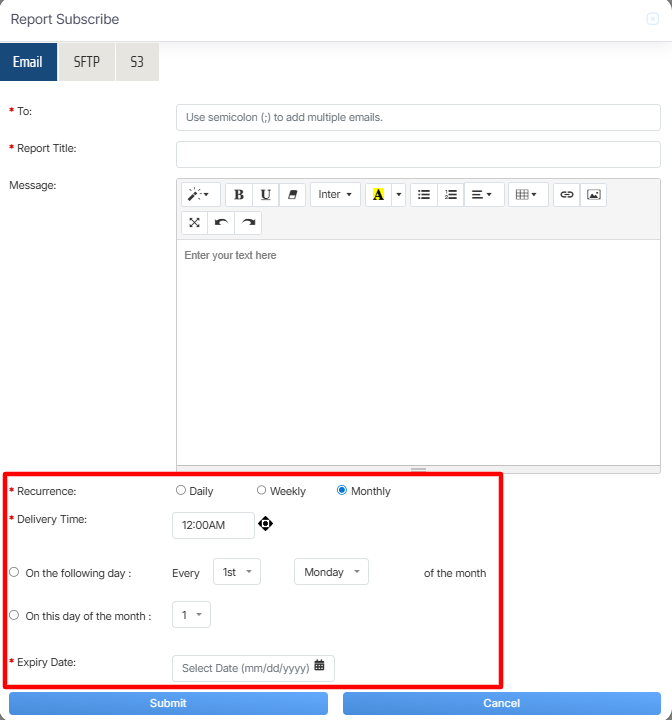Choose 'On this day of the month' option
Image resolution: width=672 pixels, height=720 pixels.
click(x=14, y=615)
